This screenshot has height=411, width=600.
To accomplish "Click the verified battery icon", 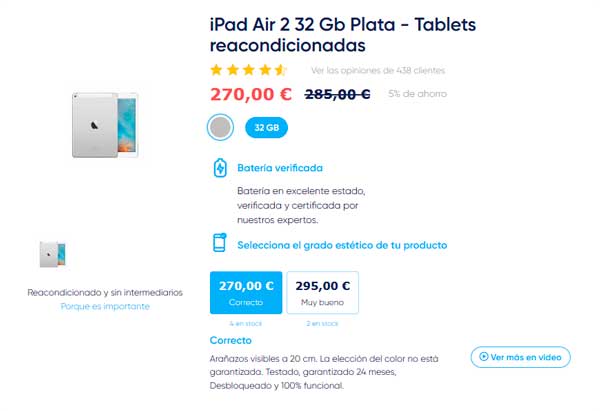I will (x=220, y=168).
